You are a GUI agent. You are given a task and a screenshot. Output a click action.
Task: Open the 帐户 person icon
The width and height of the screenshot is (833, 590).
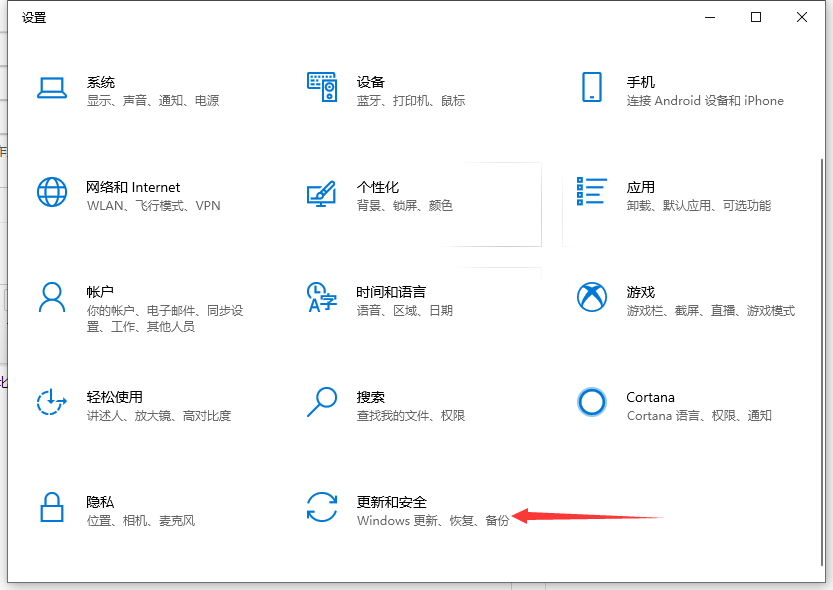click(52, 297)
